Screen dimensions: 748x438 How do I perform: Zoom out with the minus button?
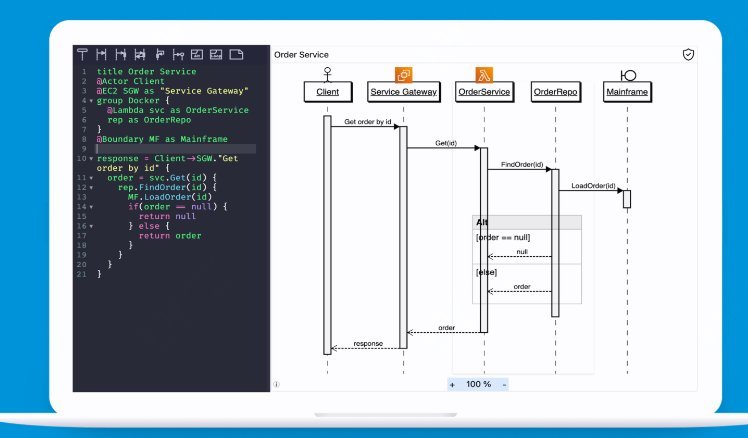(504, 384)
